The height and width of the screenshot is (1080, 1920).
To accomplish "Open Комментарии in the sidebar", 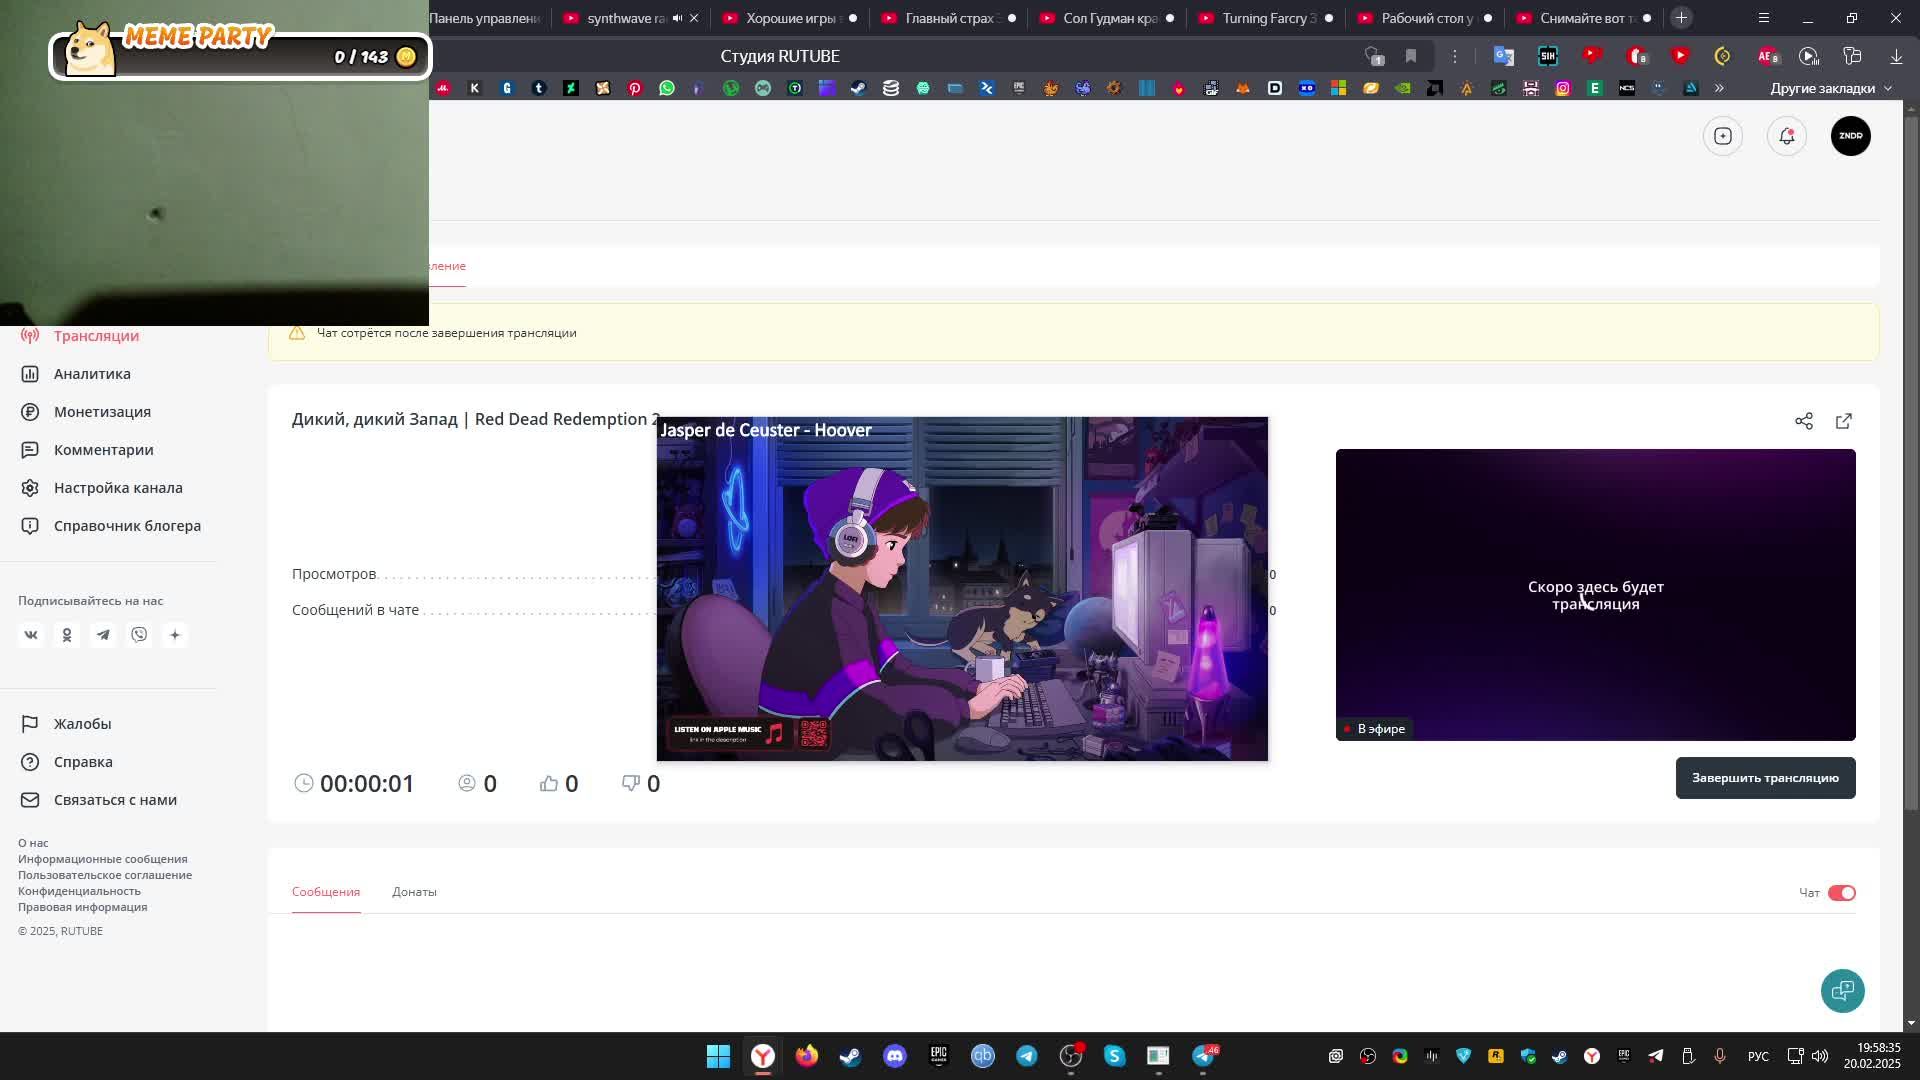I will pyautogui.click(x=103, y=450).
